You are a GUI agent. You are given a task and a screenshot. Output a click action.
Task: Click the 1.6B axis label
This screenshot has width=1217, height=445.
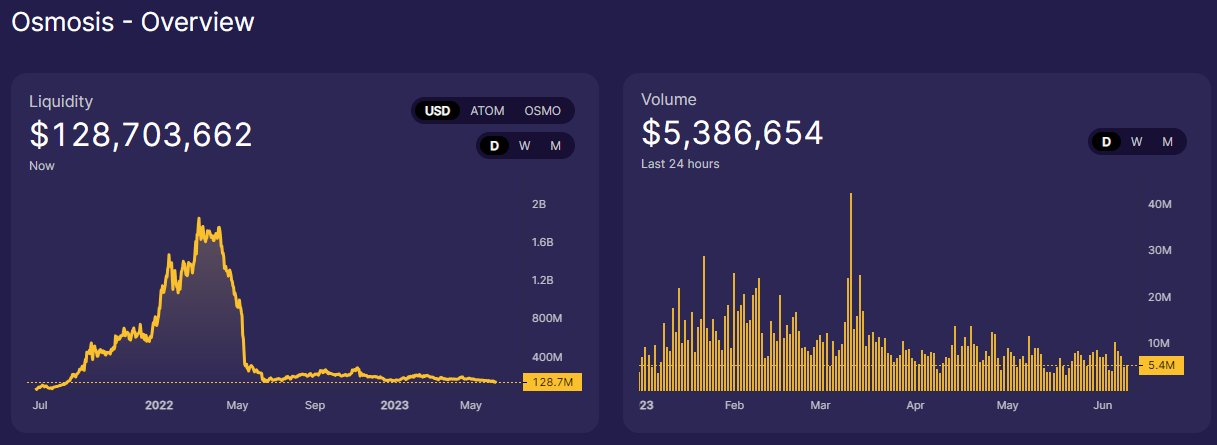(x=542, y=242)
